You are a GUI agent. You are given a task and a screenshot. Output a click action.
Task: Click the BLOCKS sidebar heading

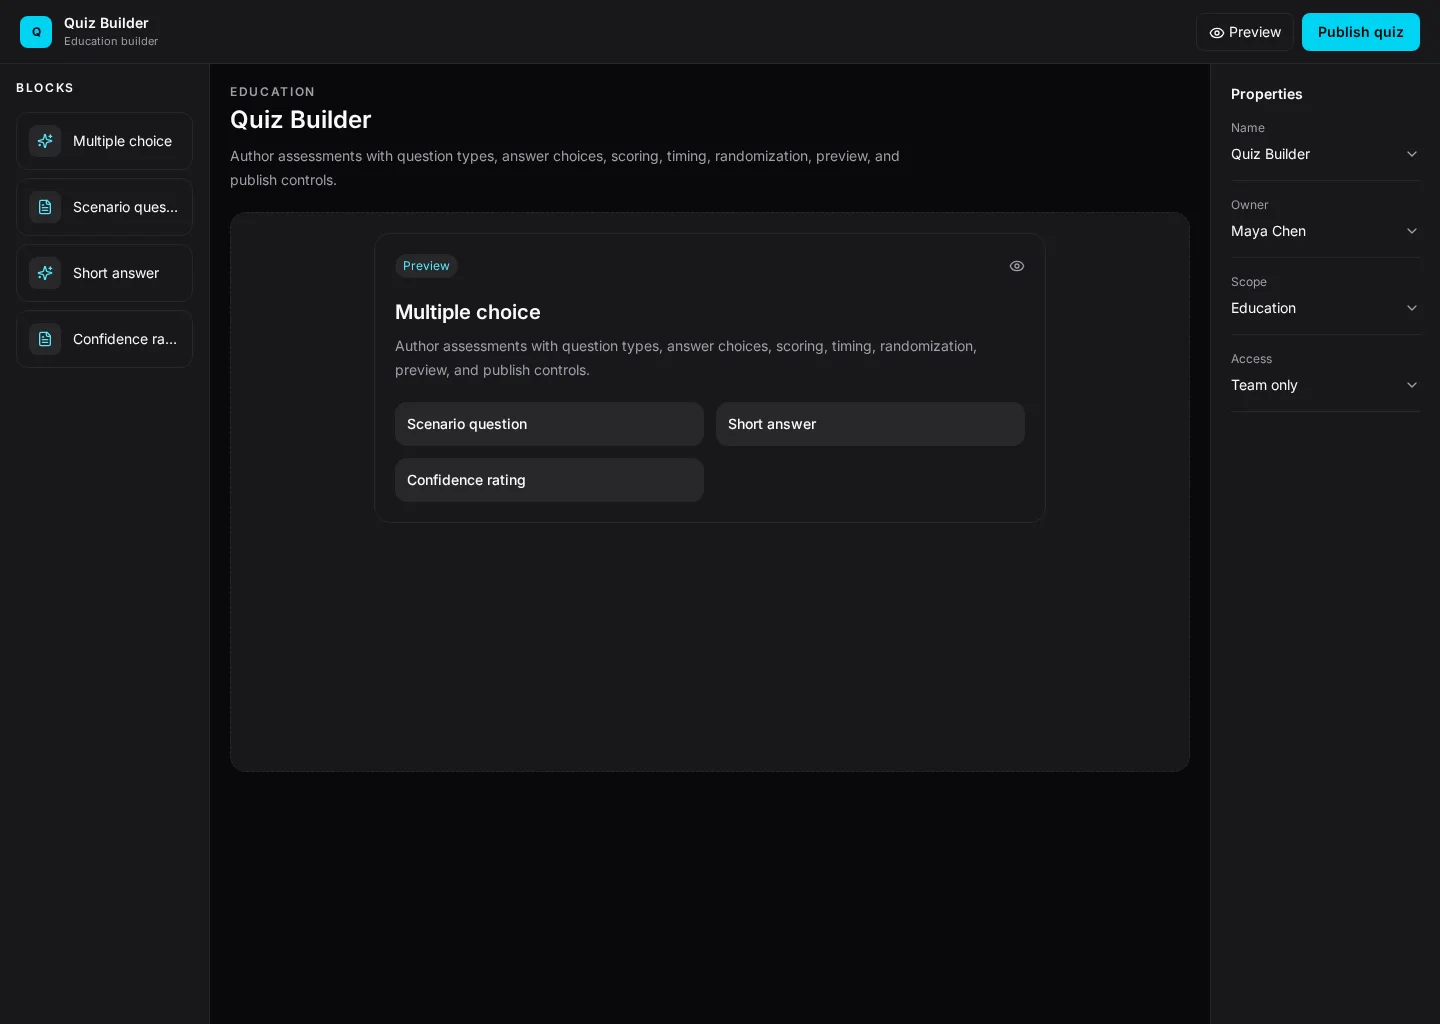coord(45,88)
